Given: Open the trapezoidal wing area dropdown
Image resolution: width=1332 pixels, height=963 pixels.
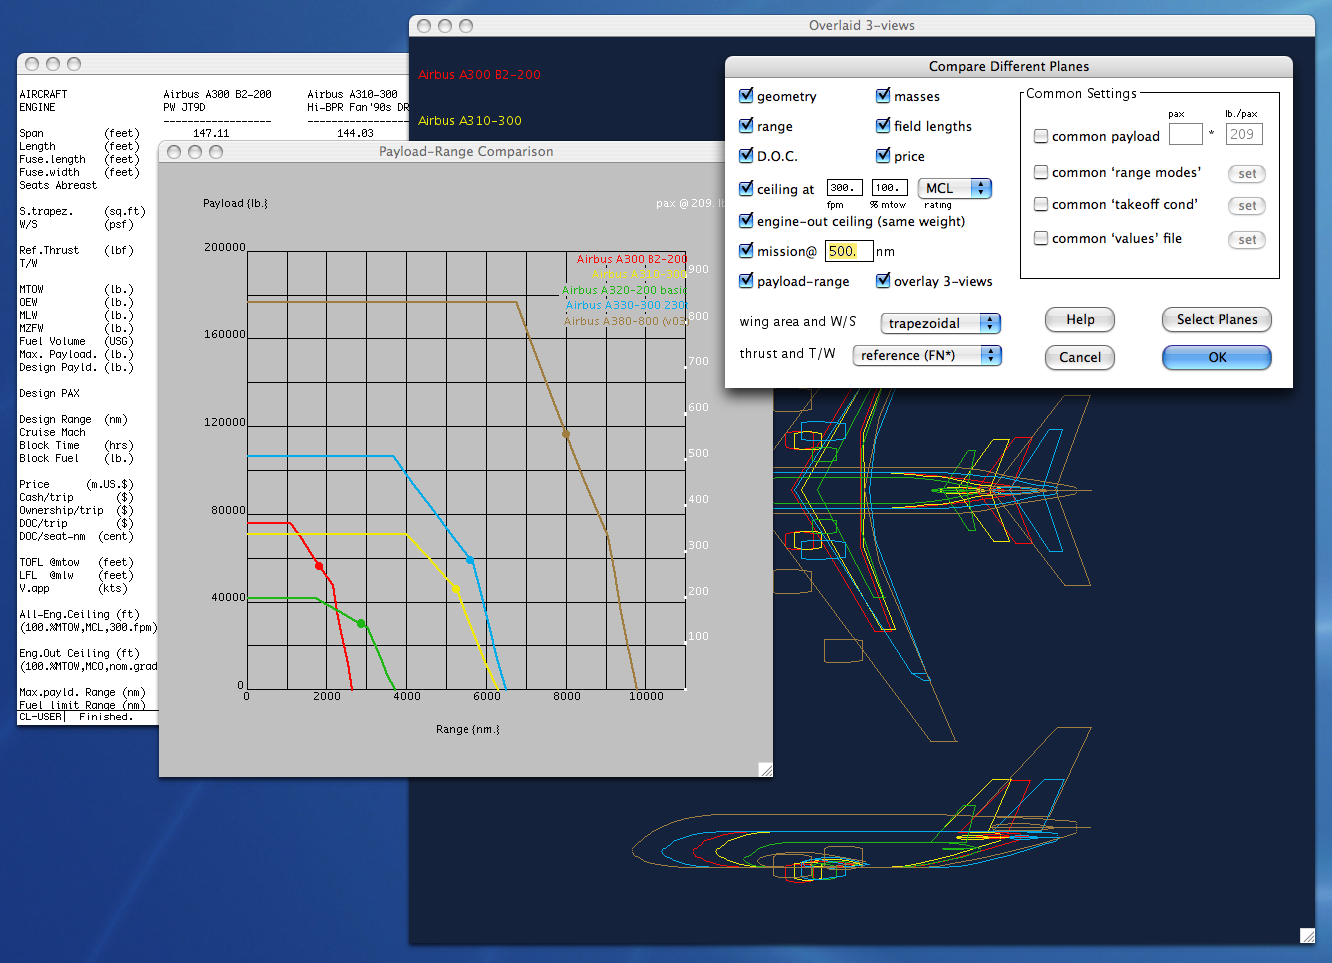Looking at the screenshot, I should [x=940, y=323].
